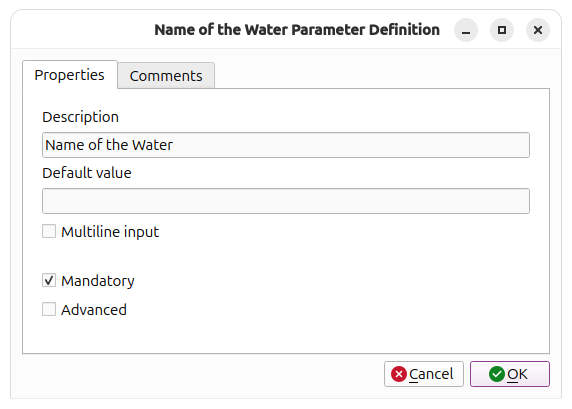The image size is (572, 409).
Task: Focus the Description text field
Action: [x=286, y=145]
